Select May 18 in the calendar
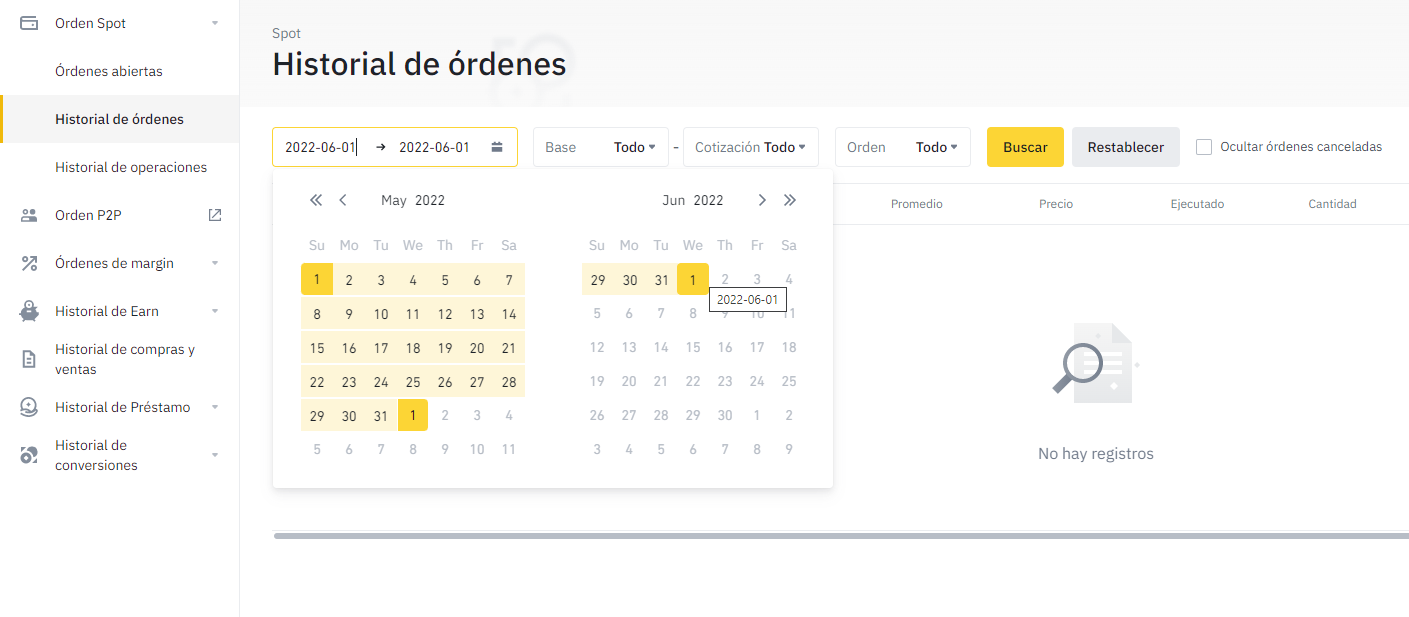 413,348
